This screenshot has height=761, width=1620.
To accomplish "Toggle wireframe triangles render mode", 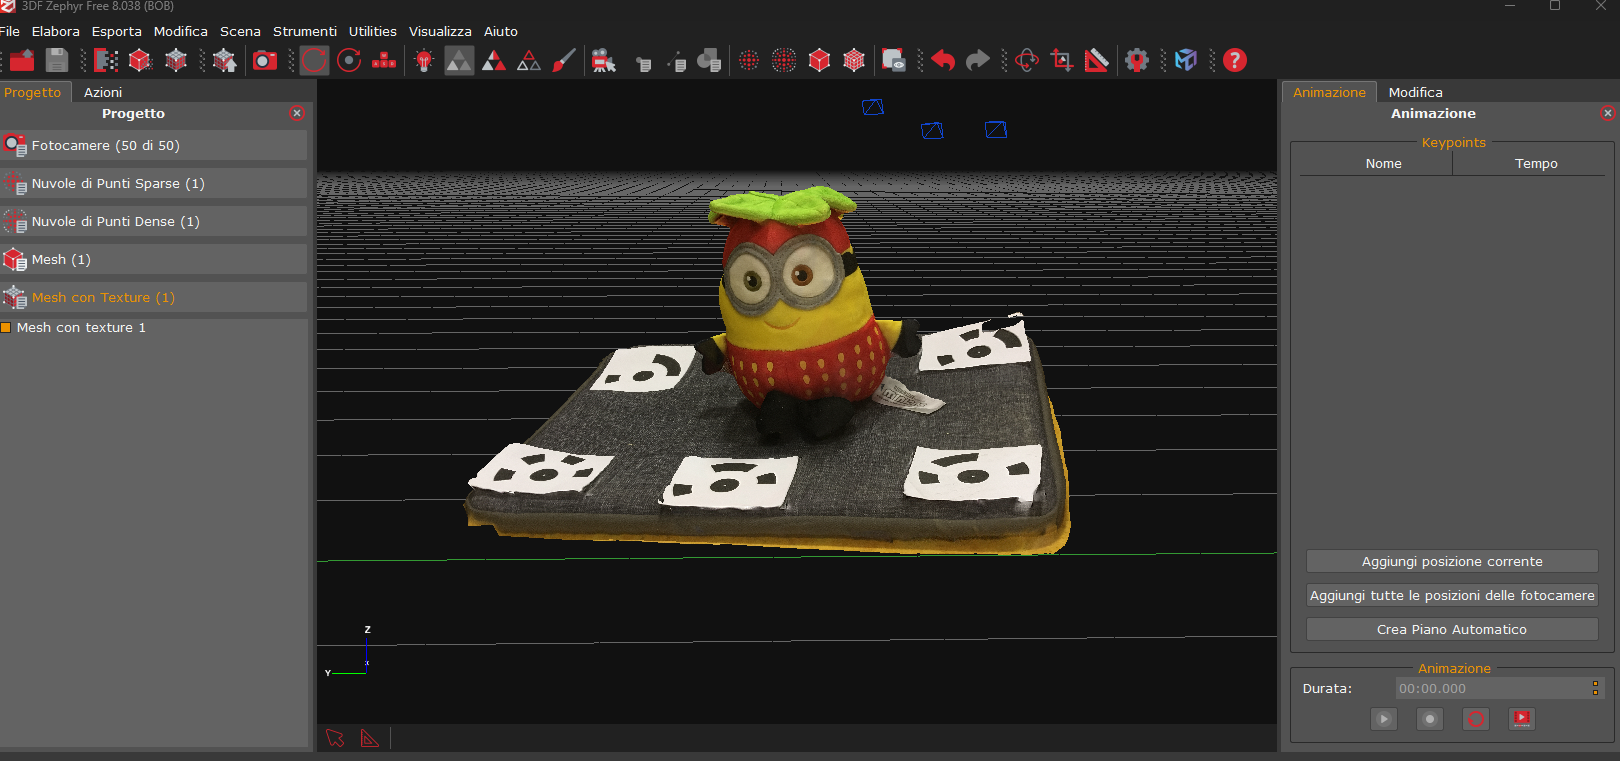I will pos(529,60).
